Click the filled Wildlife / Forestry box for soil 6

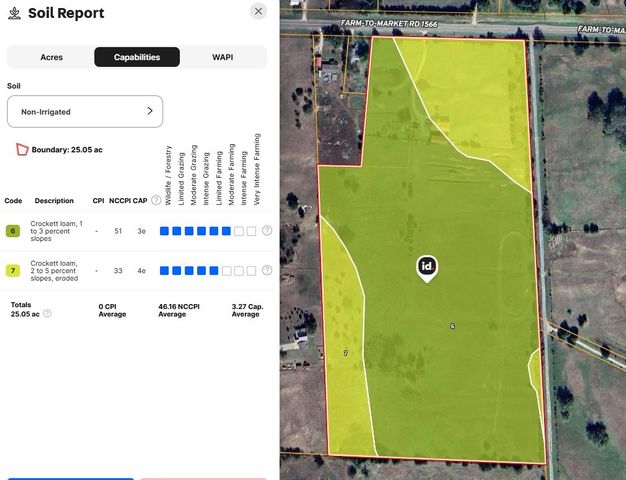[165, 231]
